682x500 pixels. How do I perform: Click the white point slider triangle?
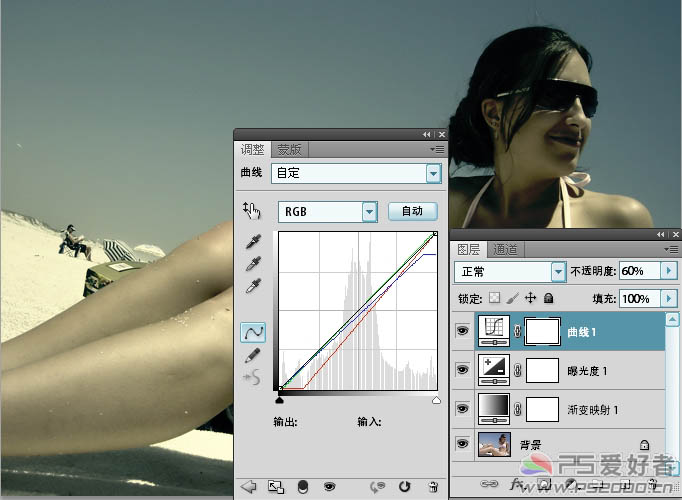(436, 400)
